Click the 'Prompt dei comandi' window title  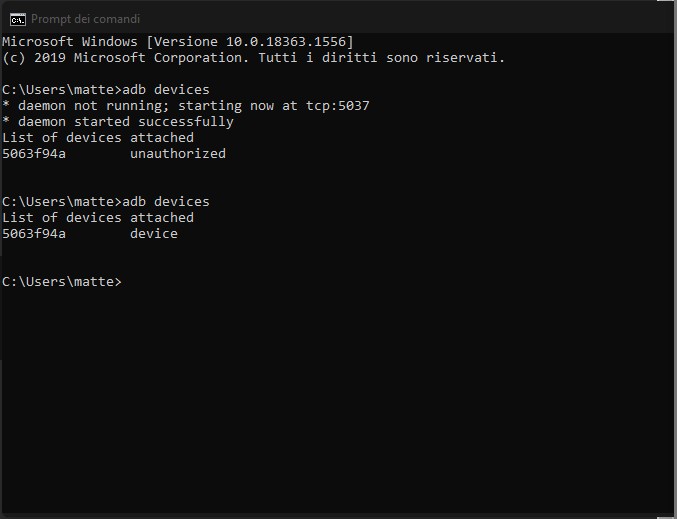(86, 18)
